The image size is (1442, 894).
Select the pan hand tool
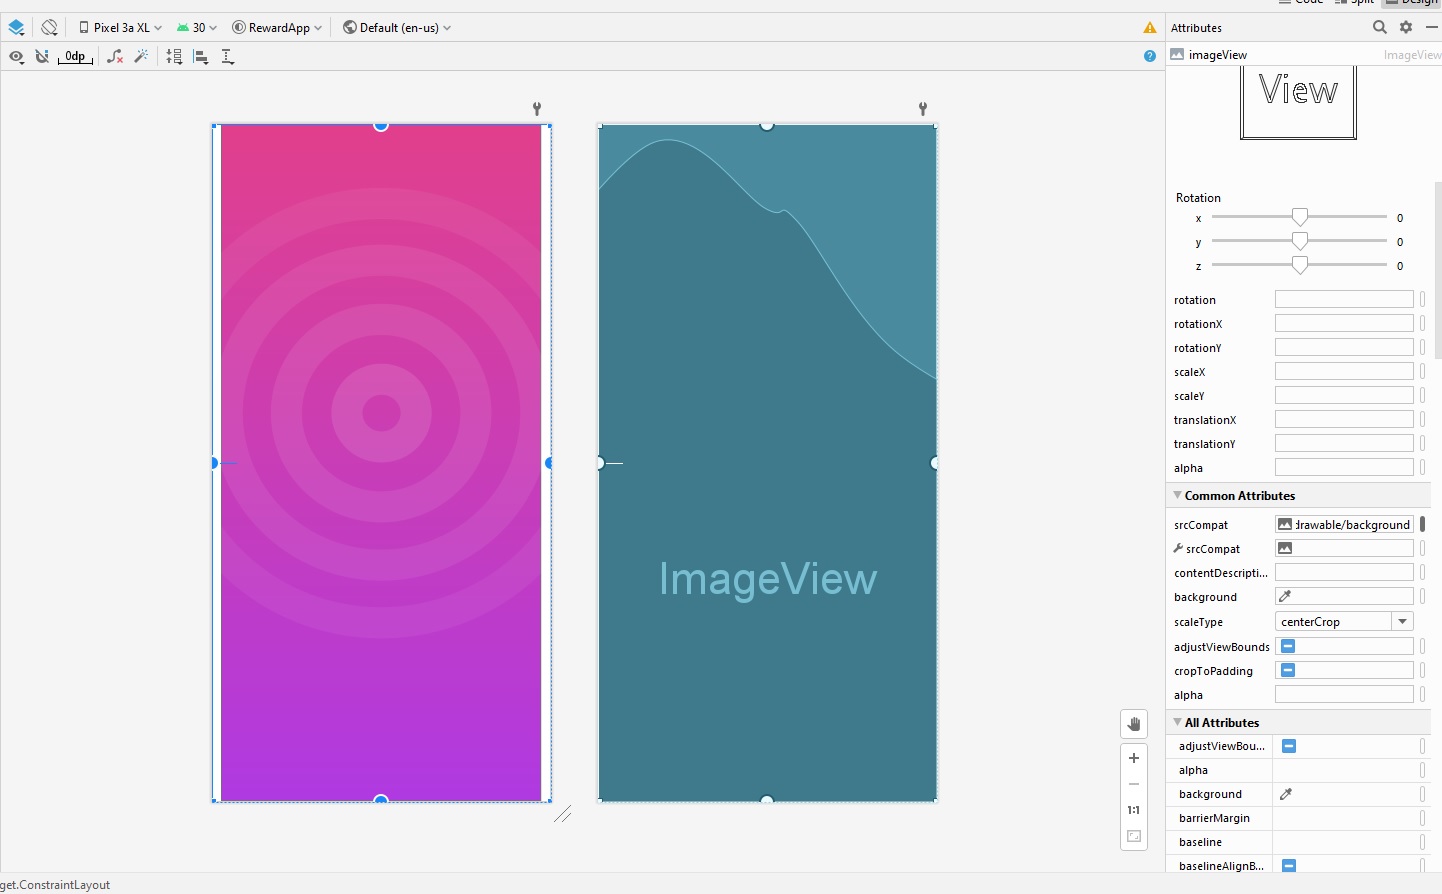[1134, 724]
